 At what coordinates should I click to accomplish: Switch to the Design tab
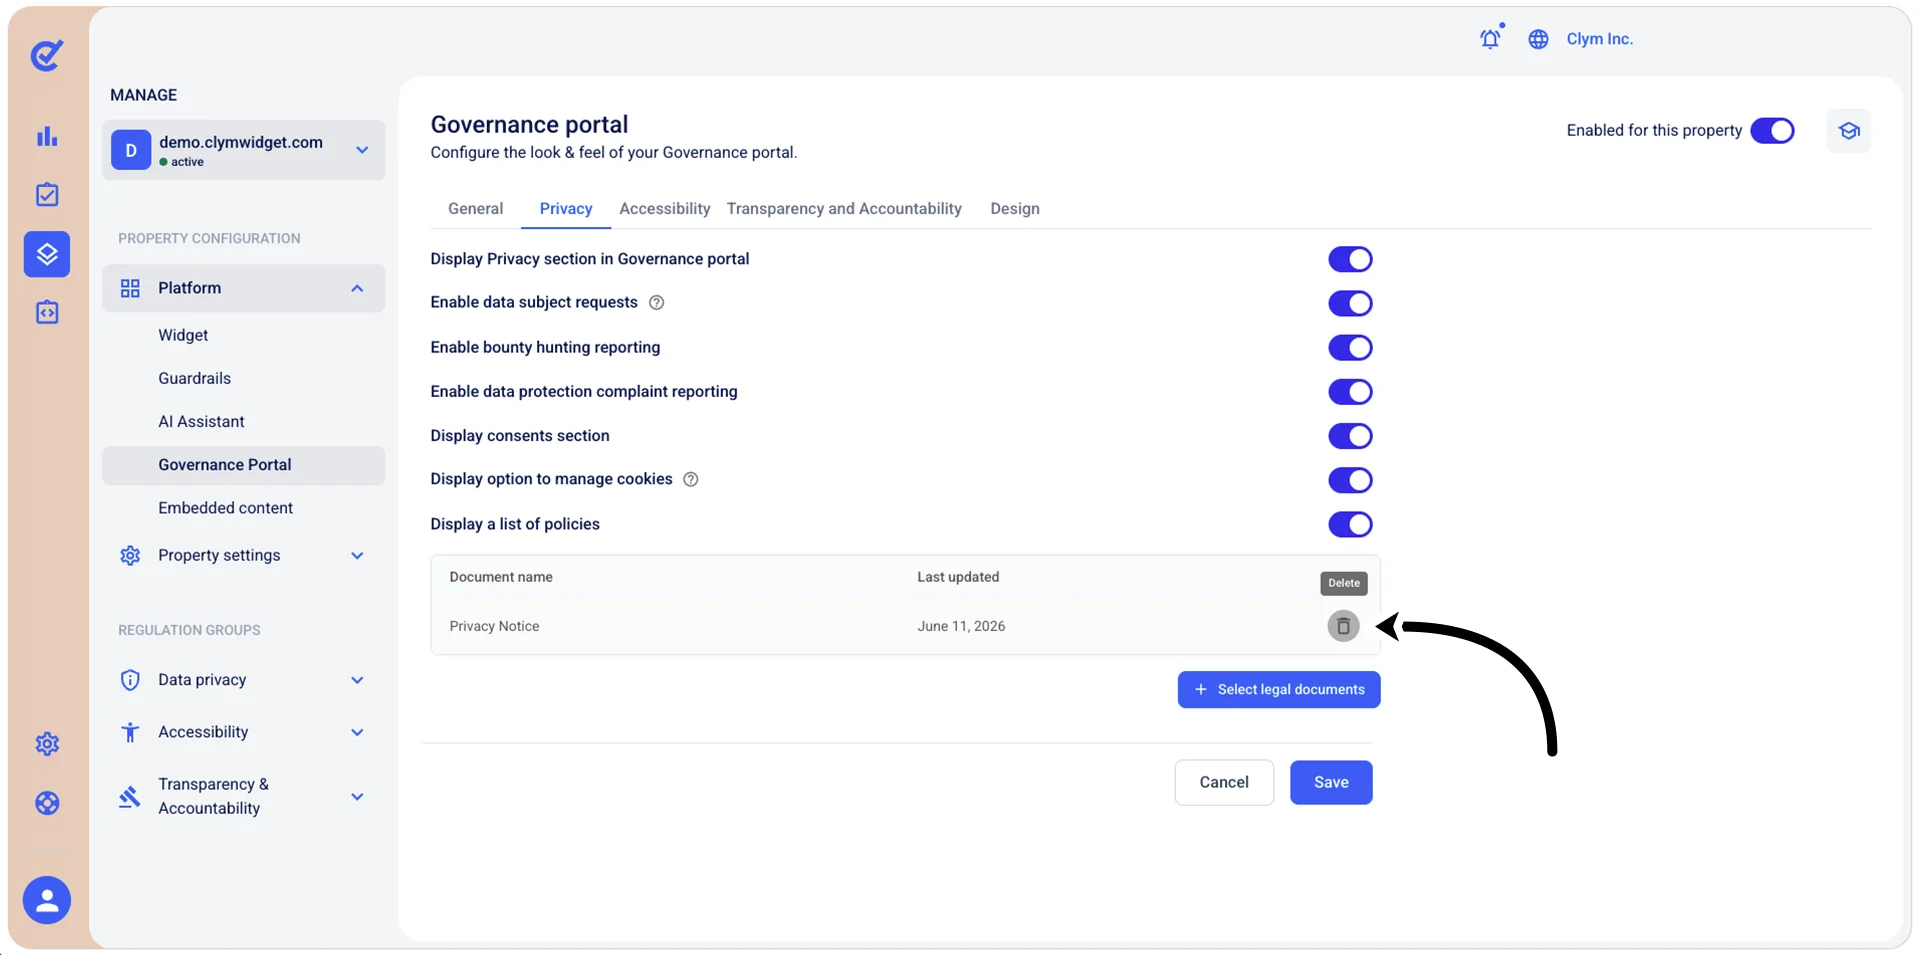[x=1015, y=209]
